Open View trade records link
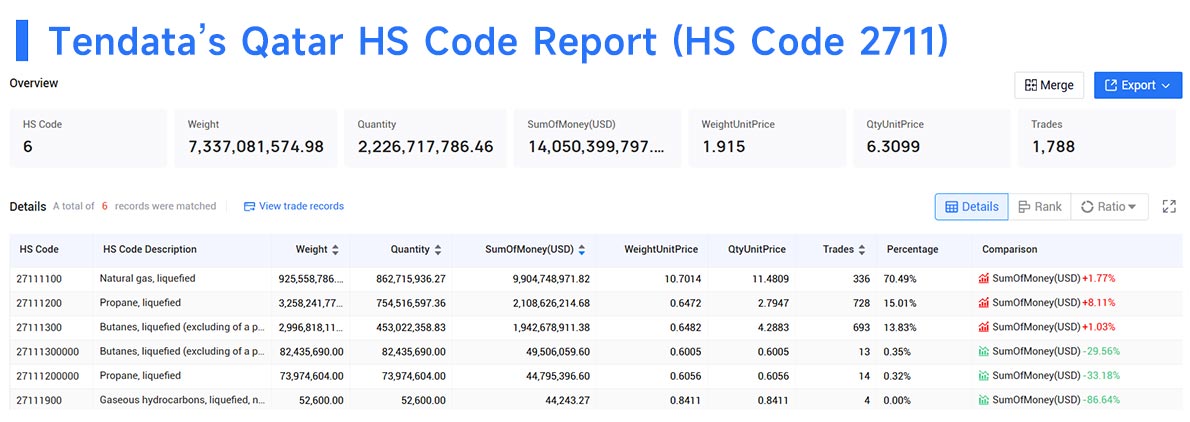The height and width of the screenshot is (422, 1190). tap(301, 206)
